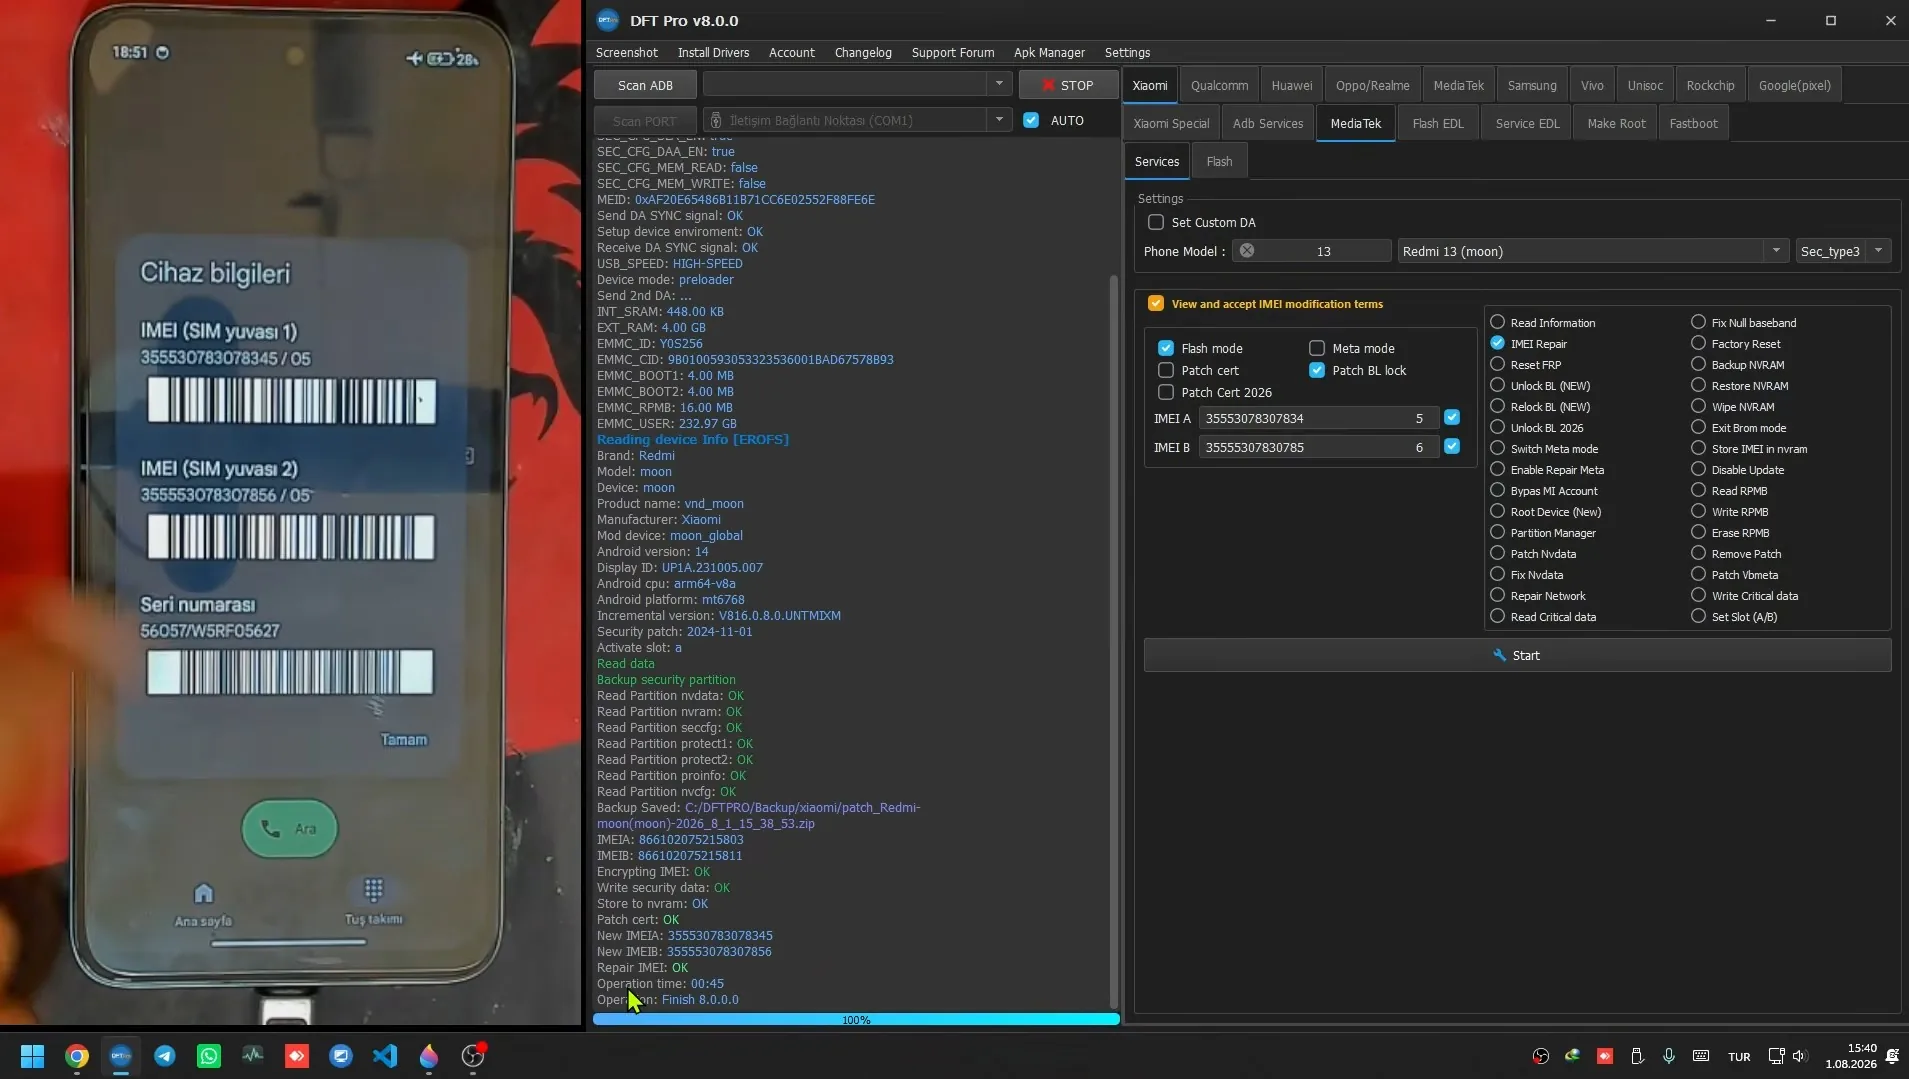Toggle the AUTO checkbox
Screen dimensions: 1909x1079
(x=1031, y=120)
